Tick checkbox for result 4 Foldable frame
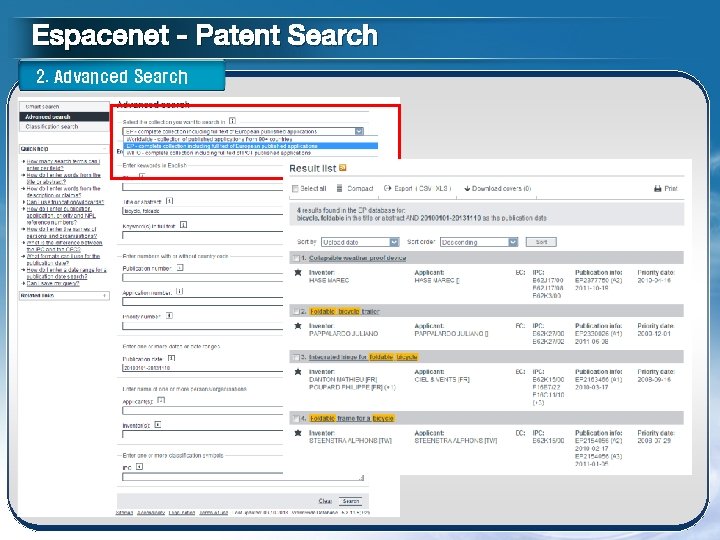 point(297,418)
